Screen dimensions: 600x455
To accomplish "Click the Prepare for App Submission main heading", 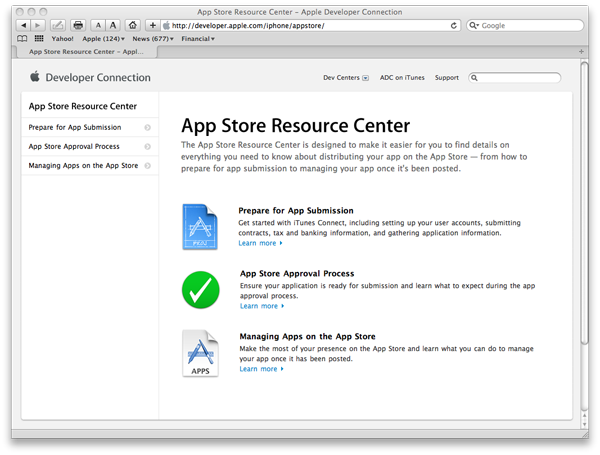I will (296, 211).
